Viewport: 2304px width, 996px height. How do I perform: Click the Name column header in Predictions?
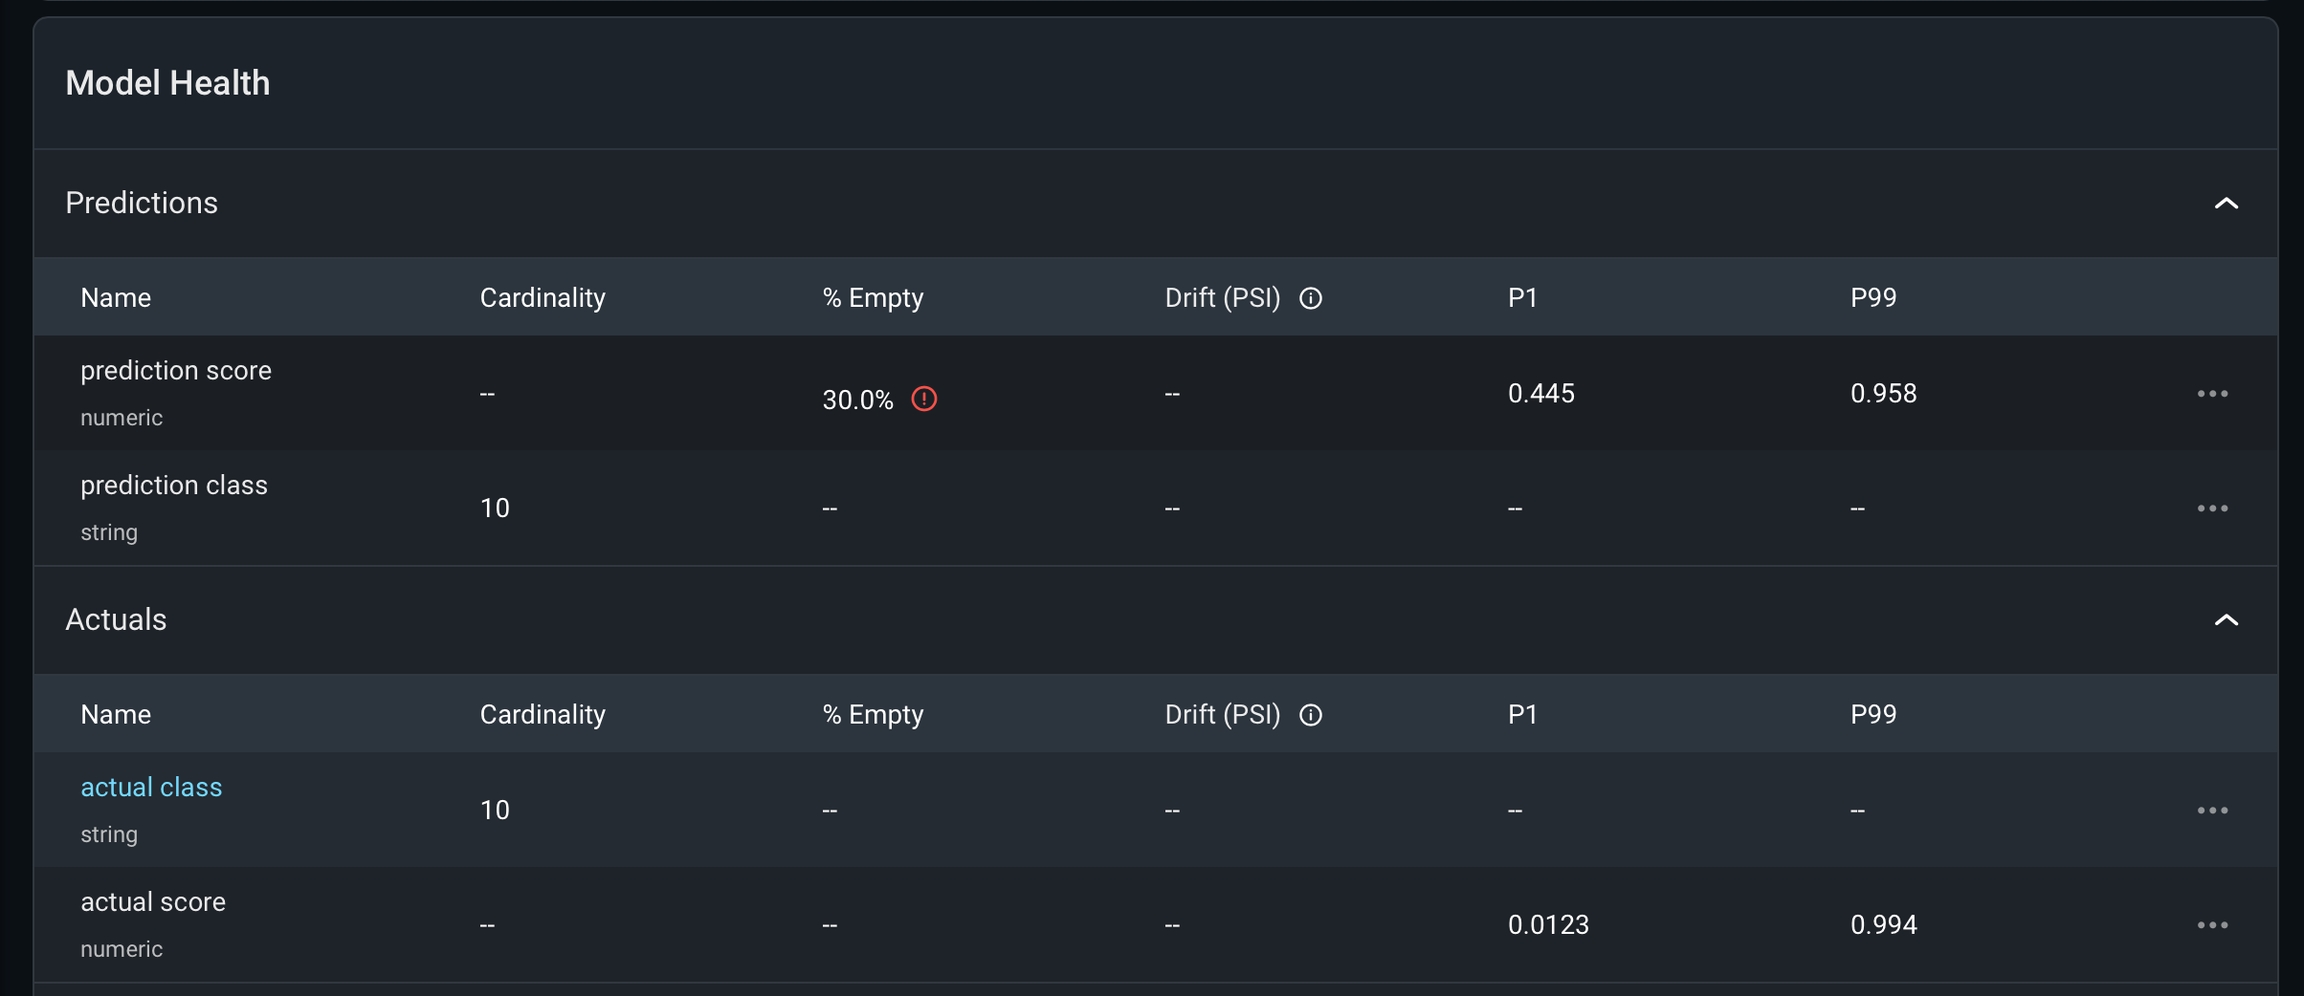[x=116, y=298]
